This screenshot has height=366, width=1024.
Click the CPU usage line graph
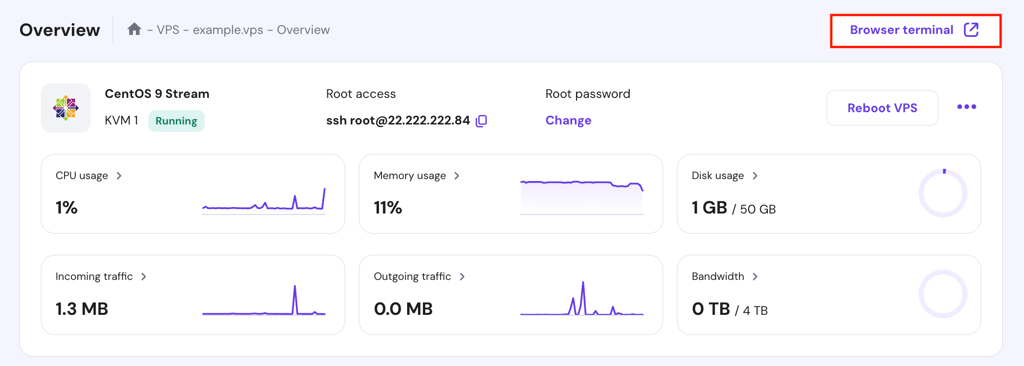point(264,201)
